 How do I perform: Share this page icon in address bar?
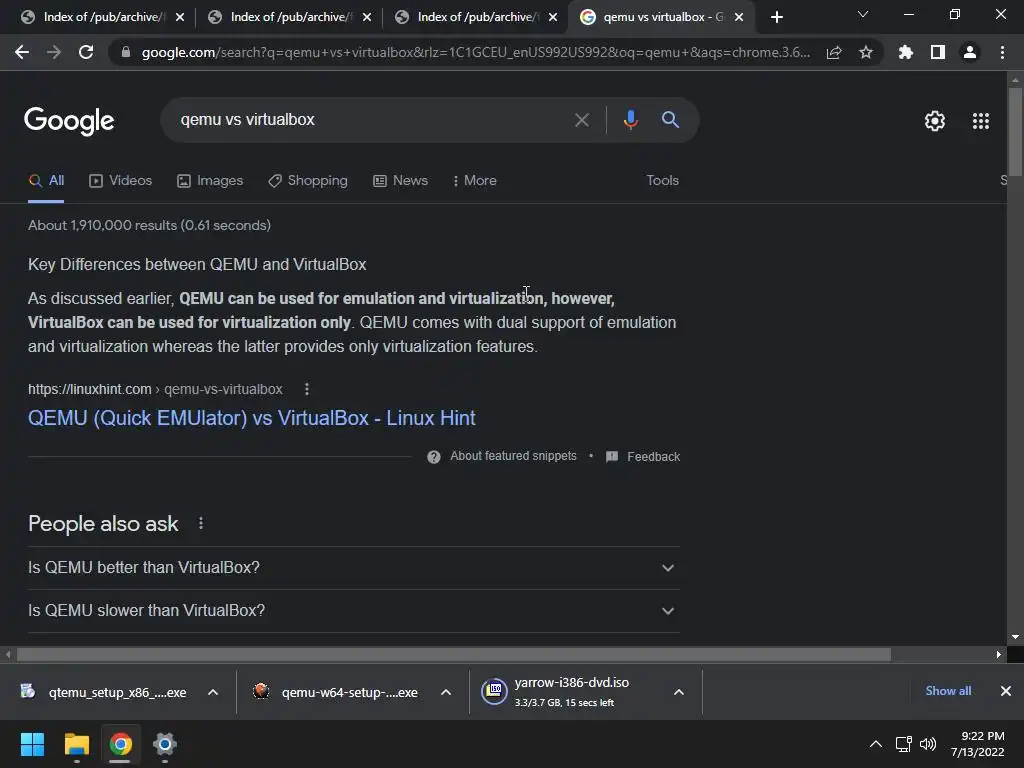(834, 53)
